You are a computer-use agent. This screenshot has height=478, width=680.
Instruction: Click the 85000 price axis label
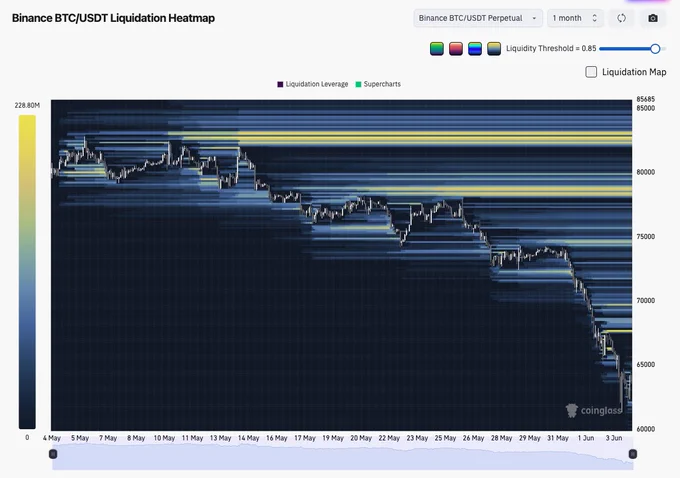coord(646,108)
